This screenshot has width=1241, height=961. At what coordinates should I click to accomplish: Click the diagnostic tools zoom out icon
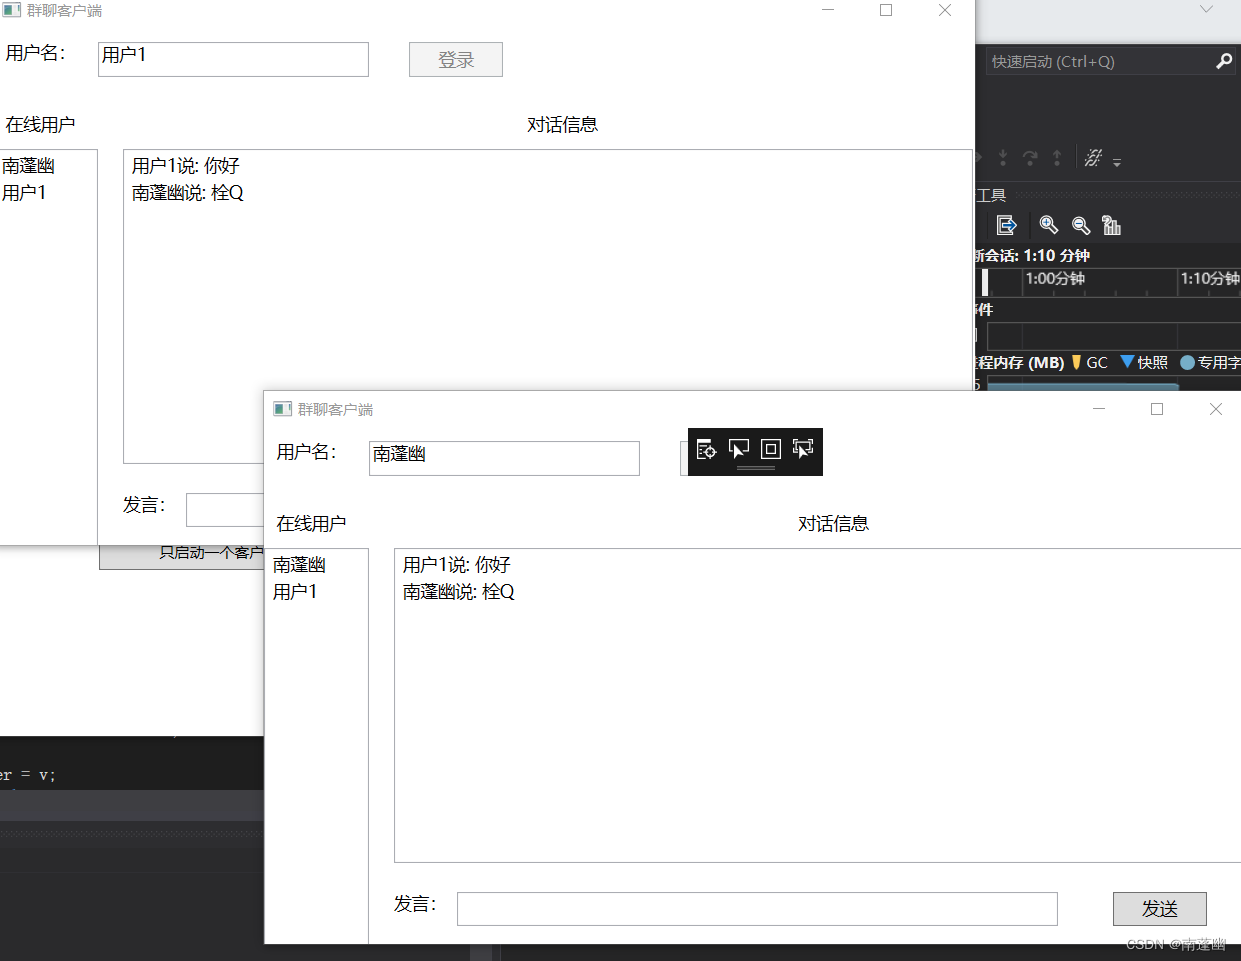coord(1081,225)
